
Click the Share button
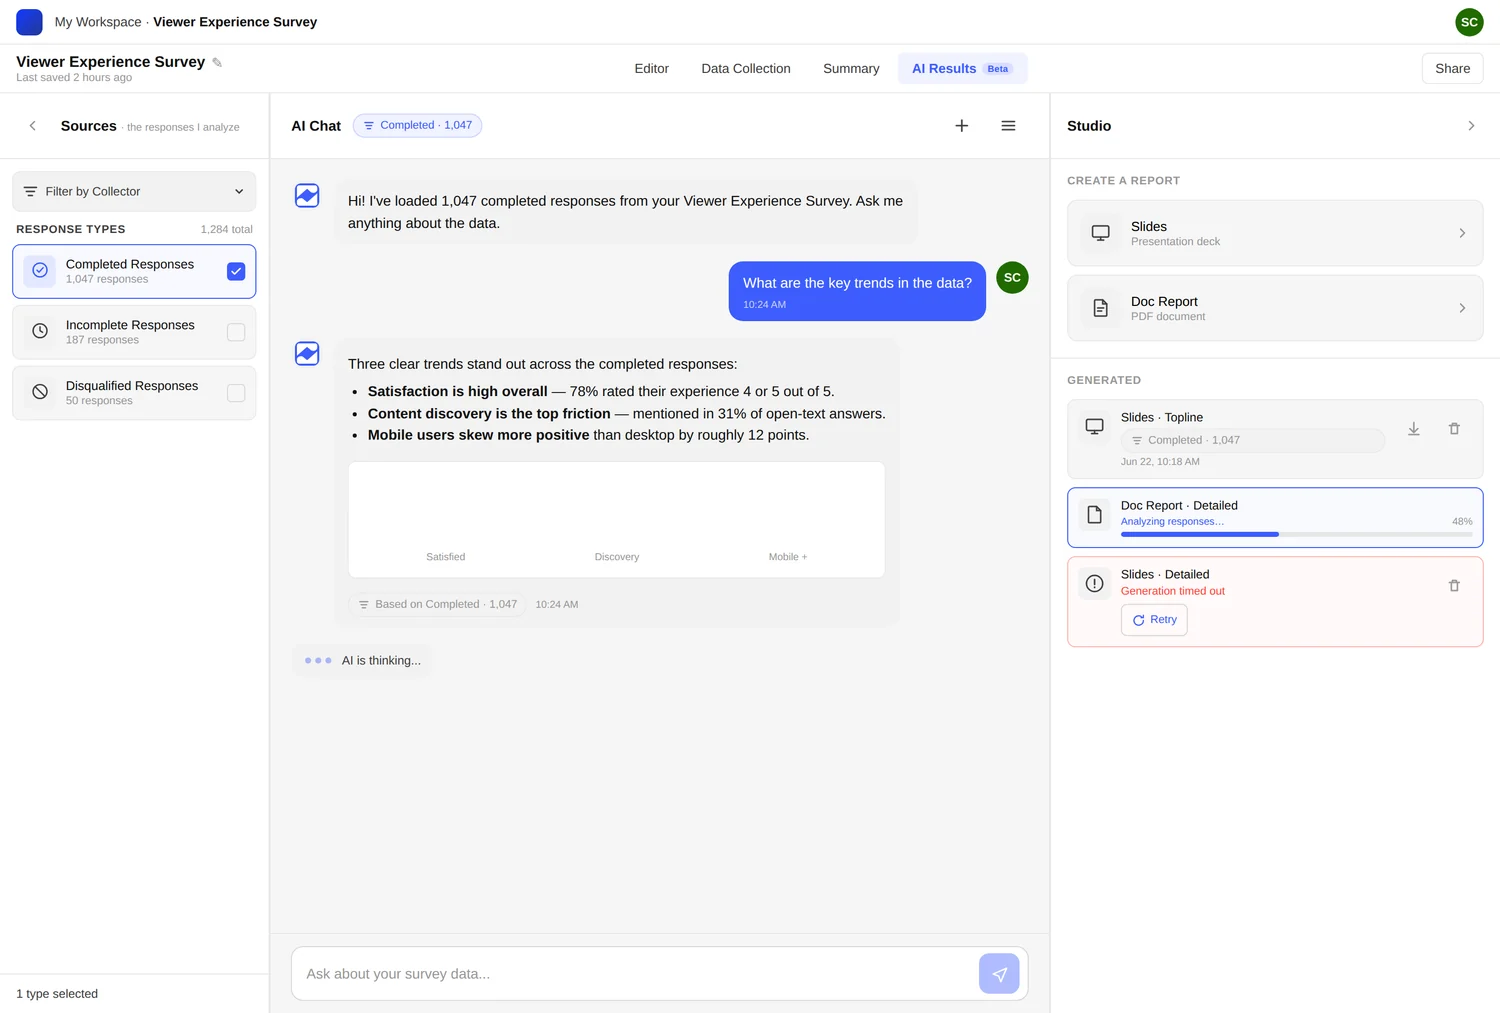[1452, 68]
